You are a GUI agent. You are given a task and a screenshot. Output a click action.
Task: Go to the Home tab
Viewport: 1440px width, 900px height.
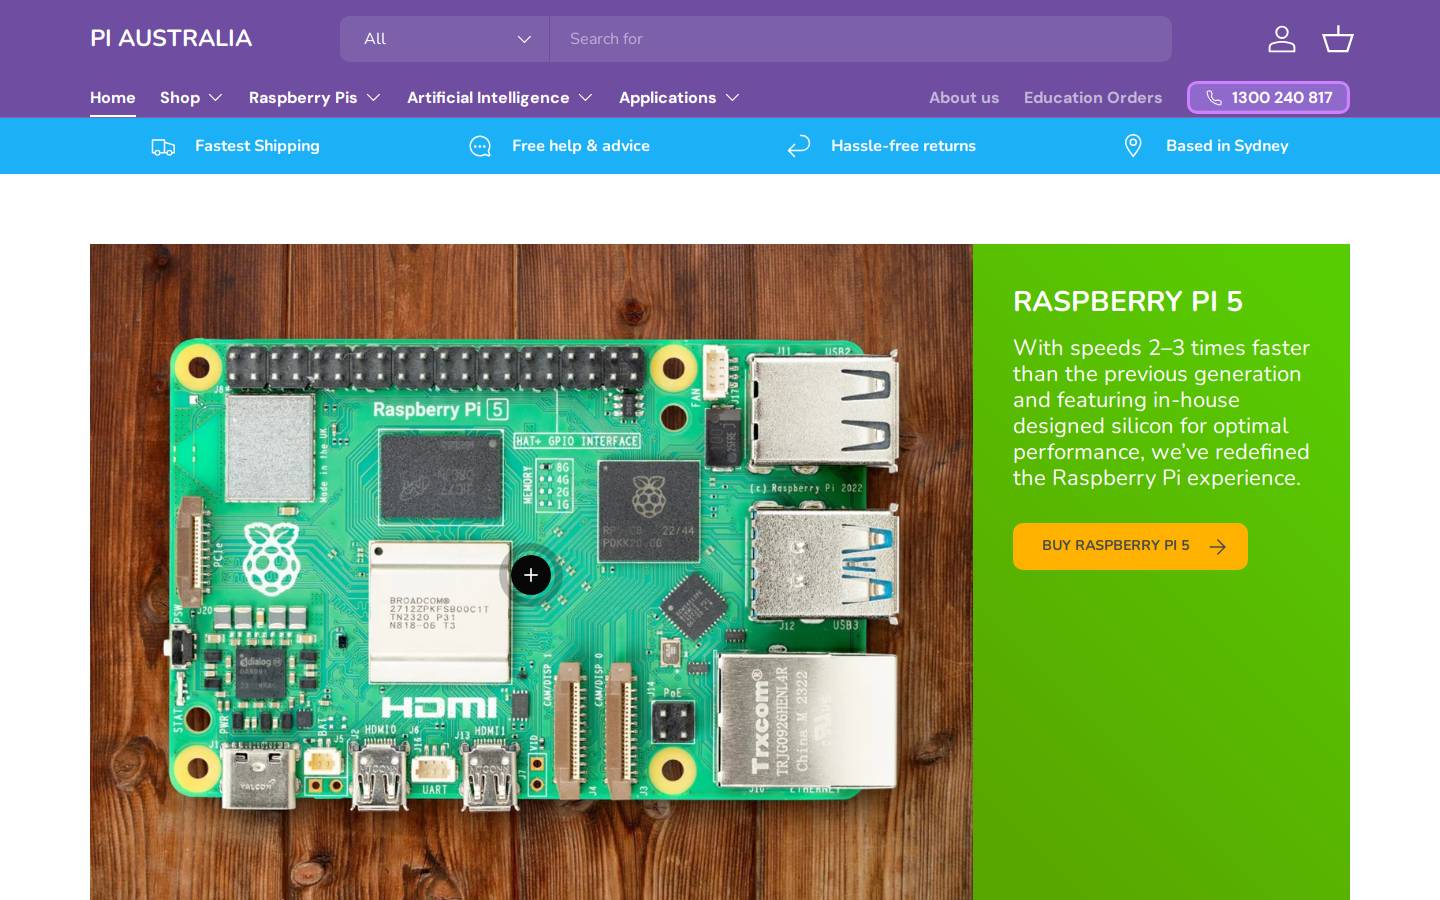(113, 98)
